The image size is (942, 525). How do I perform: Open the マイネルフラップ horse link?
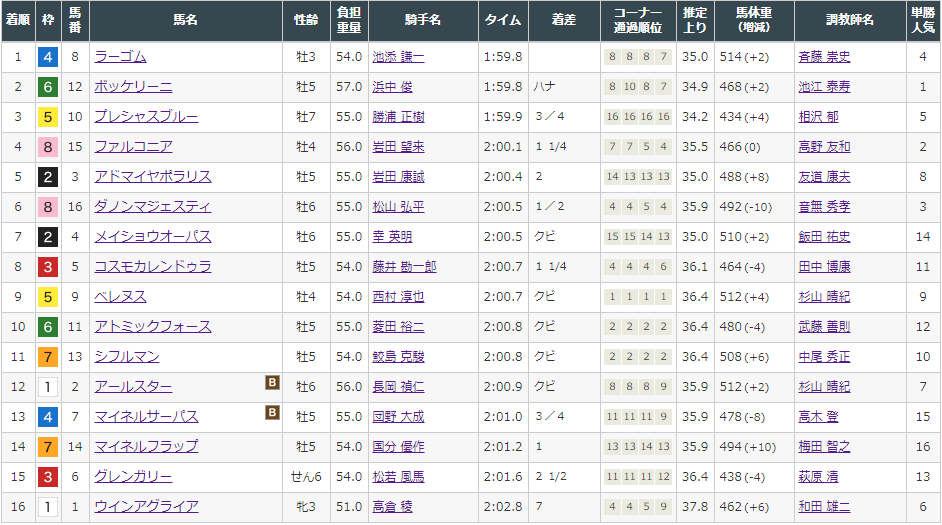click(146, 448)
